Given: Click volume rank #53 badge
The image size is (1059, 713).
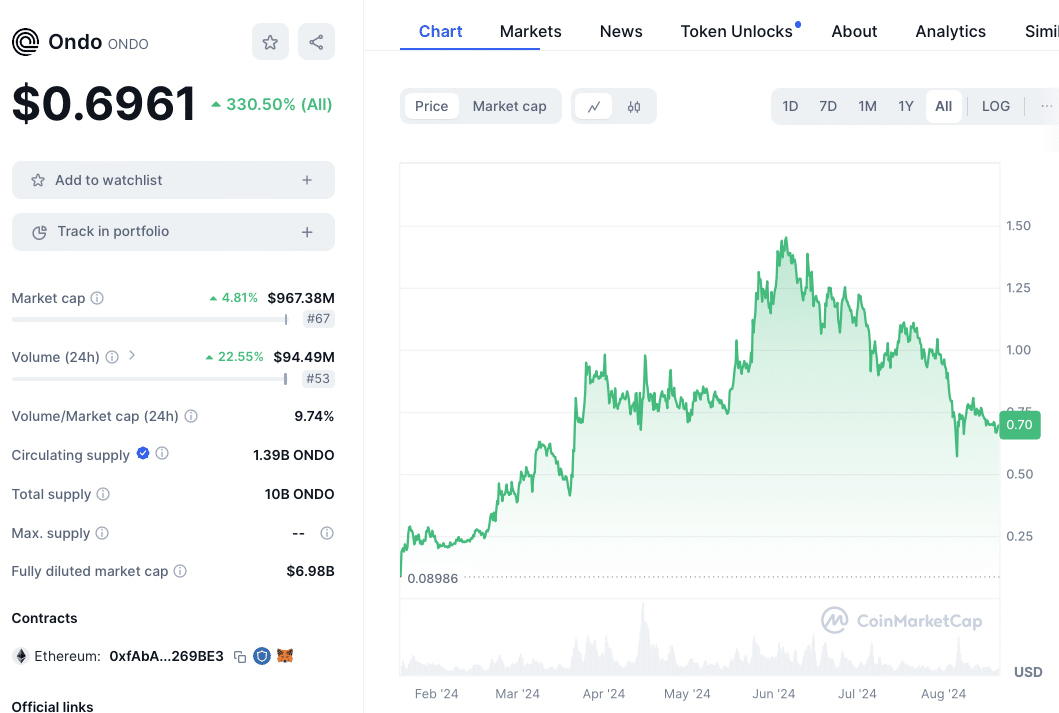Looking at the screenshot, I should click(318, 379).
